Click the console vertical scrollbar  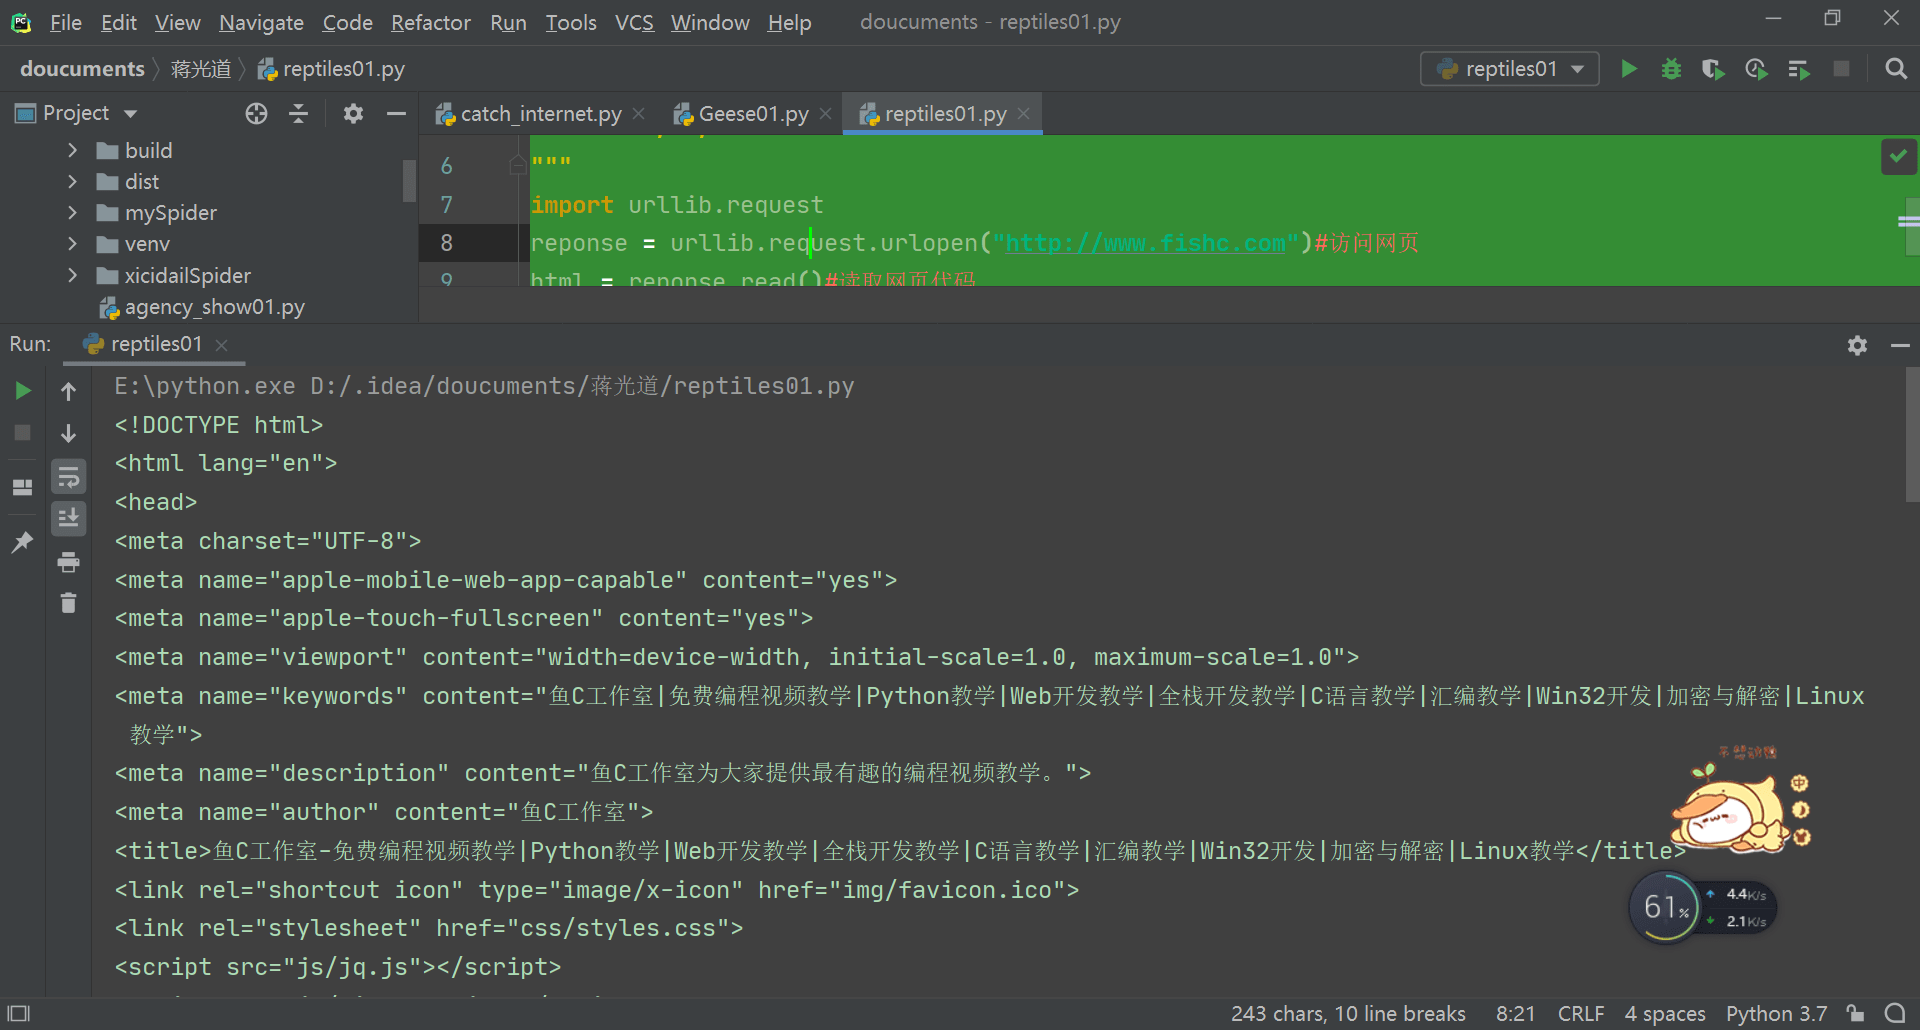click(1912, 435)
